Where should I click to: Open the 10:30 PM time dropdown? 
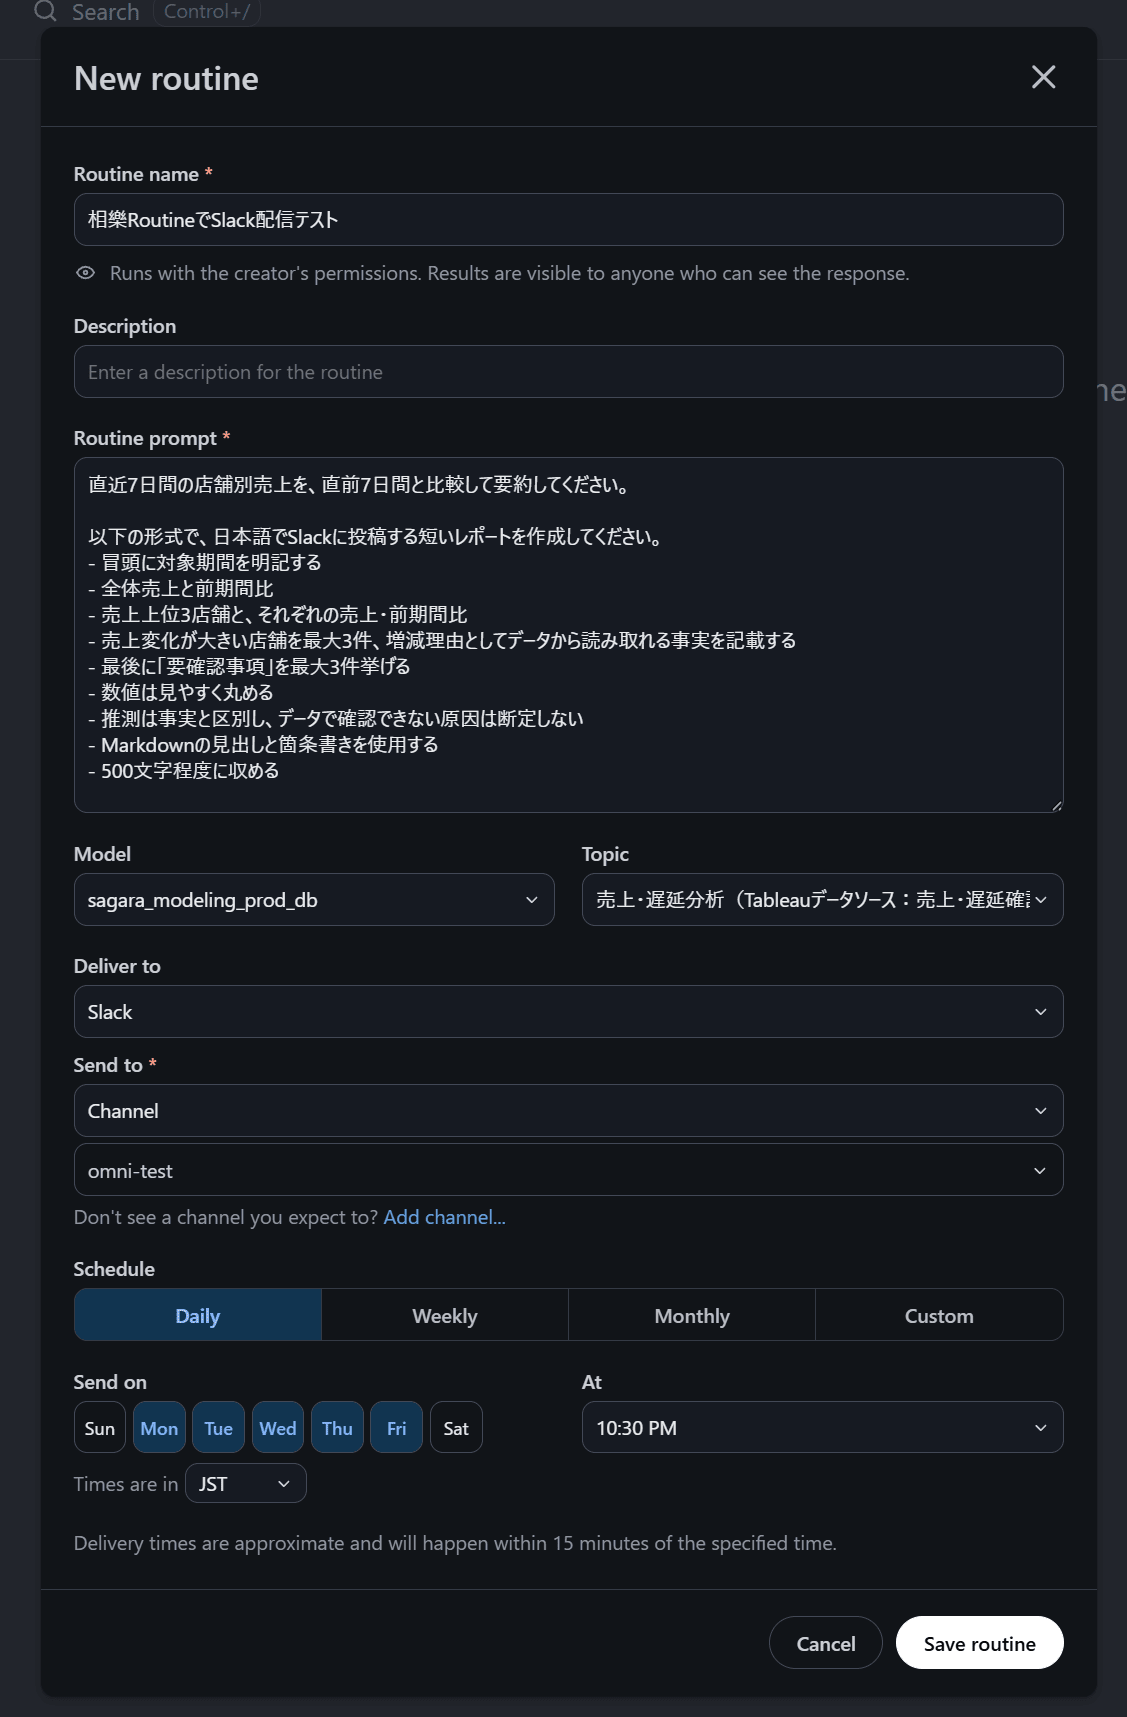tap(822, 1428)
